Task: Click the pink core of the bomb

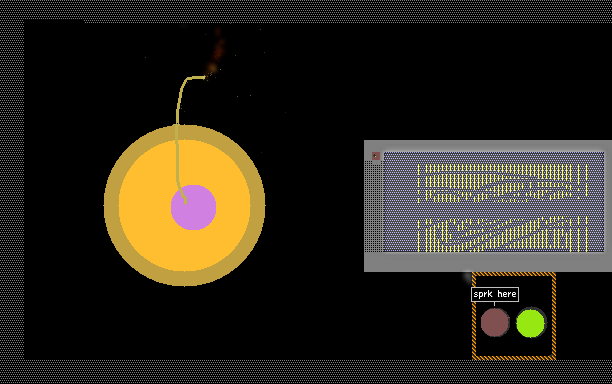Action: (x=194, y=207)
